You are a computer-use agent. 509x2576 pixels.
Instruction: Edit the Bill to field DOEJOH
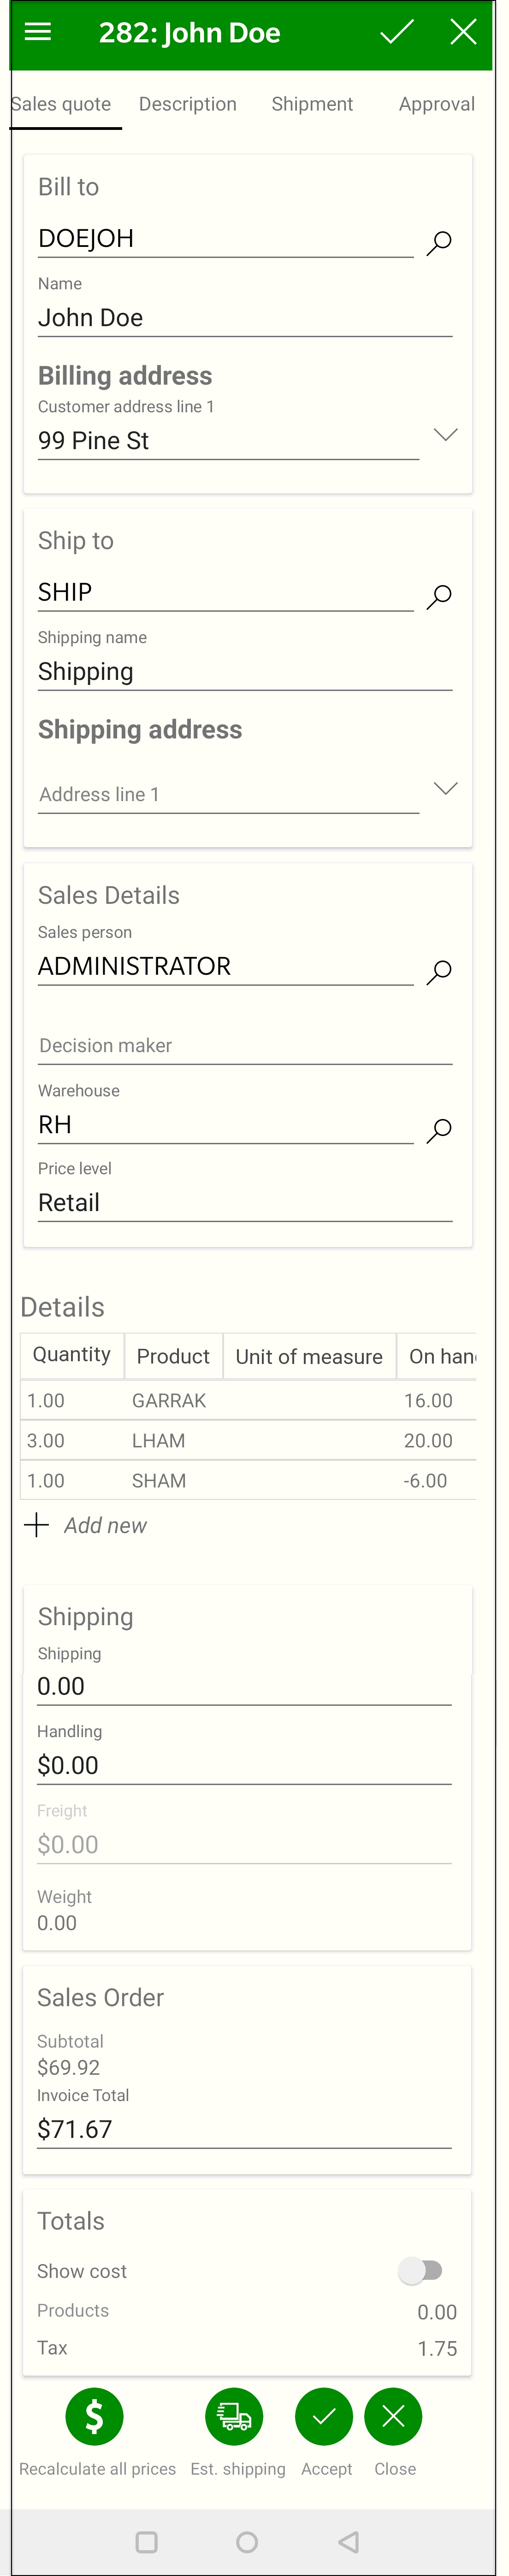[x=225, y=239]
